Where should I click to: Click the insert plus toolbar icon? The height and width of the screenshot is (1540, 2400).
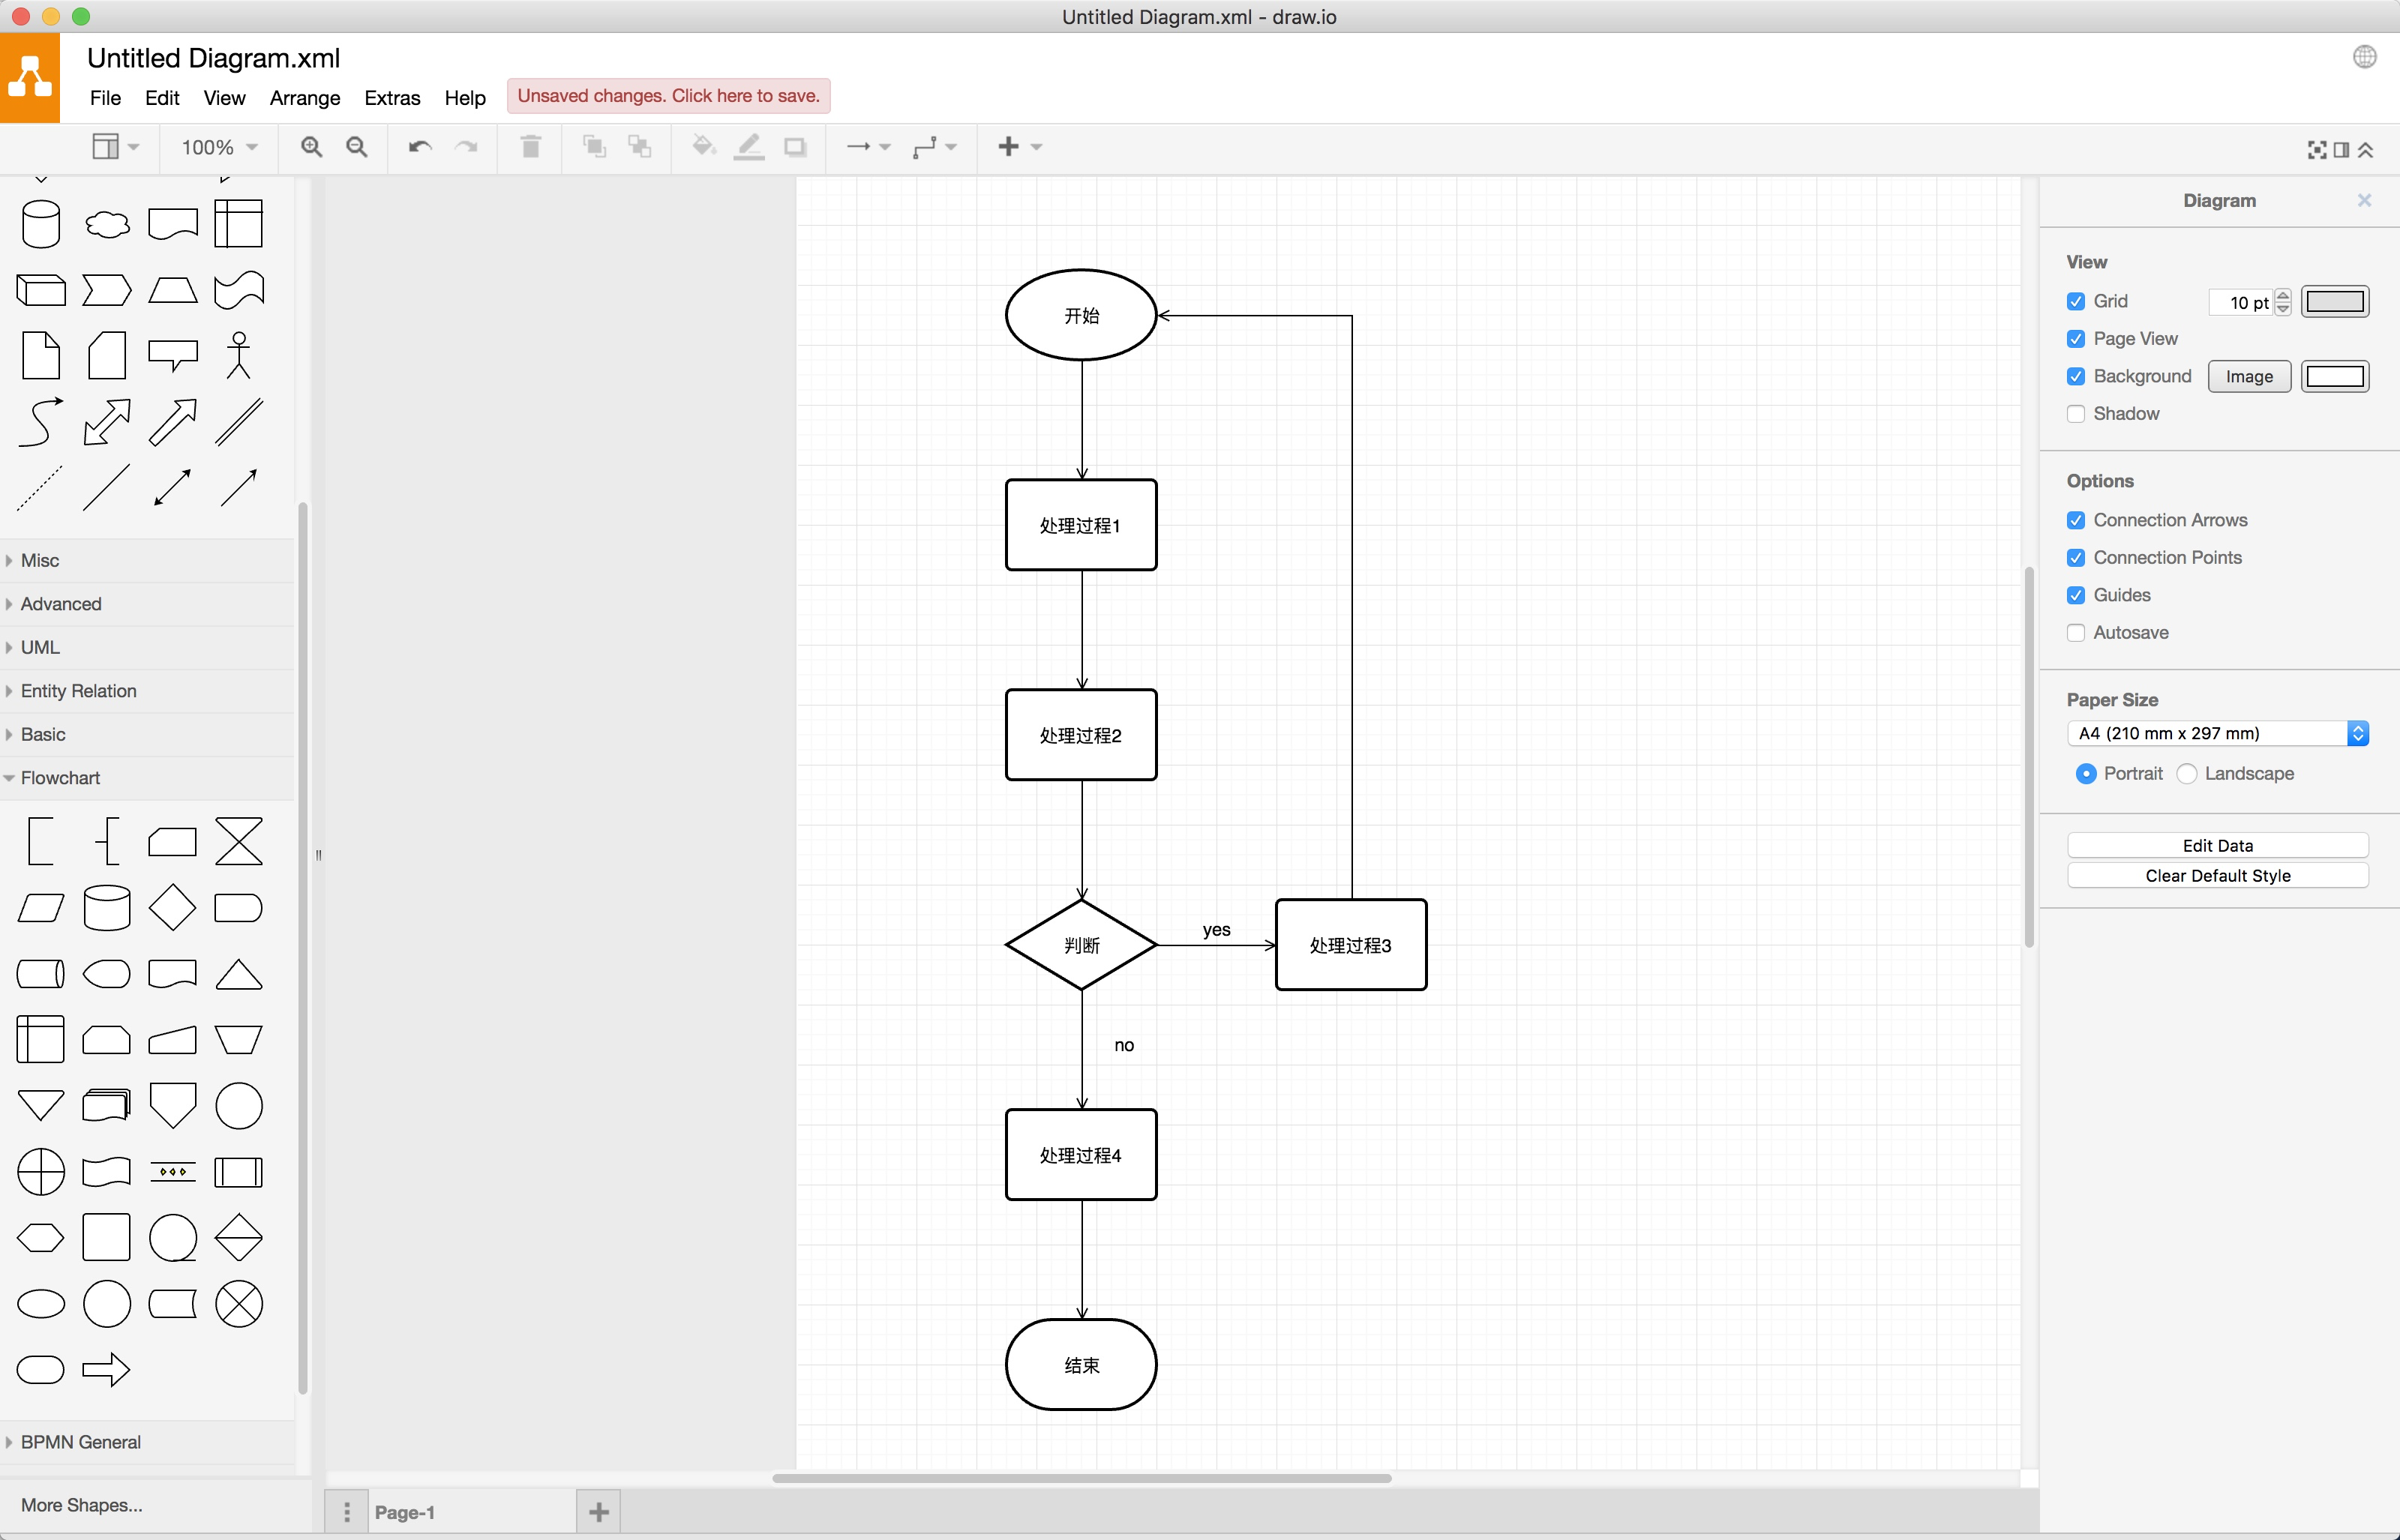1009,147
